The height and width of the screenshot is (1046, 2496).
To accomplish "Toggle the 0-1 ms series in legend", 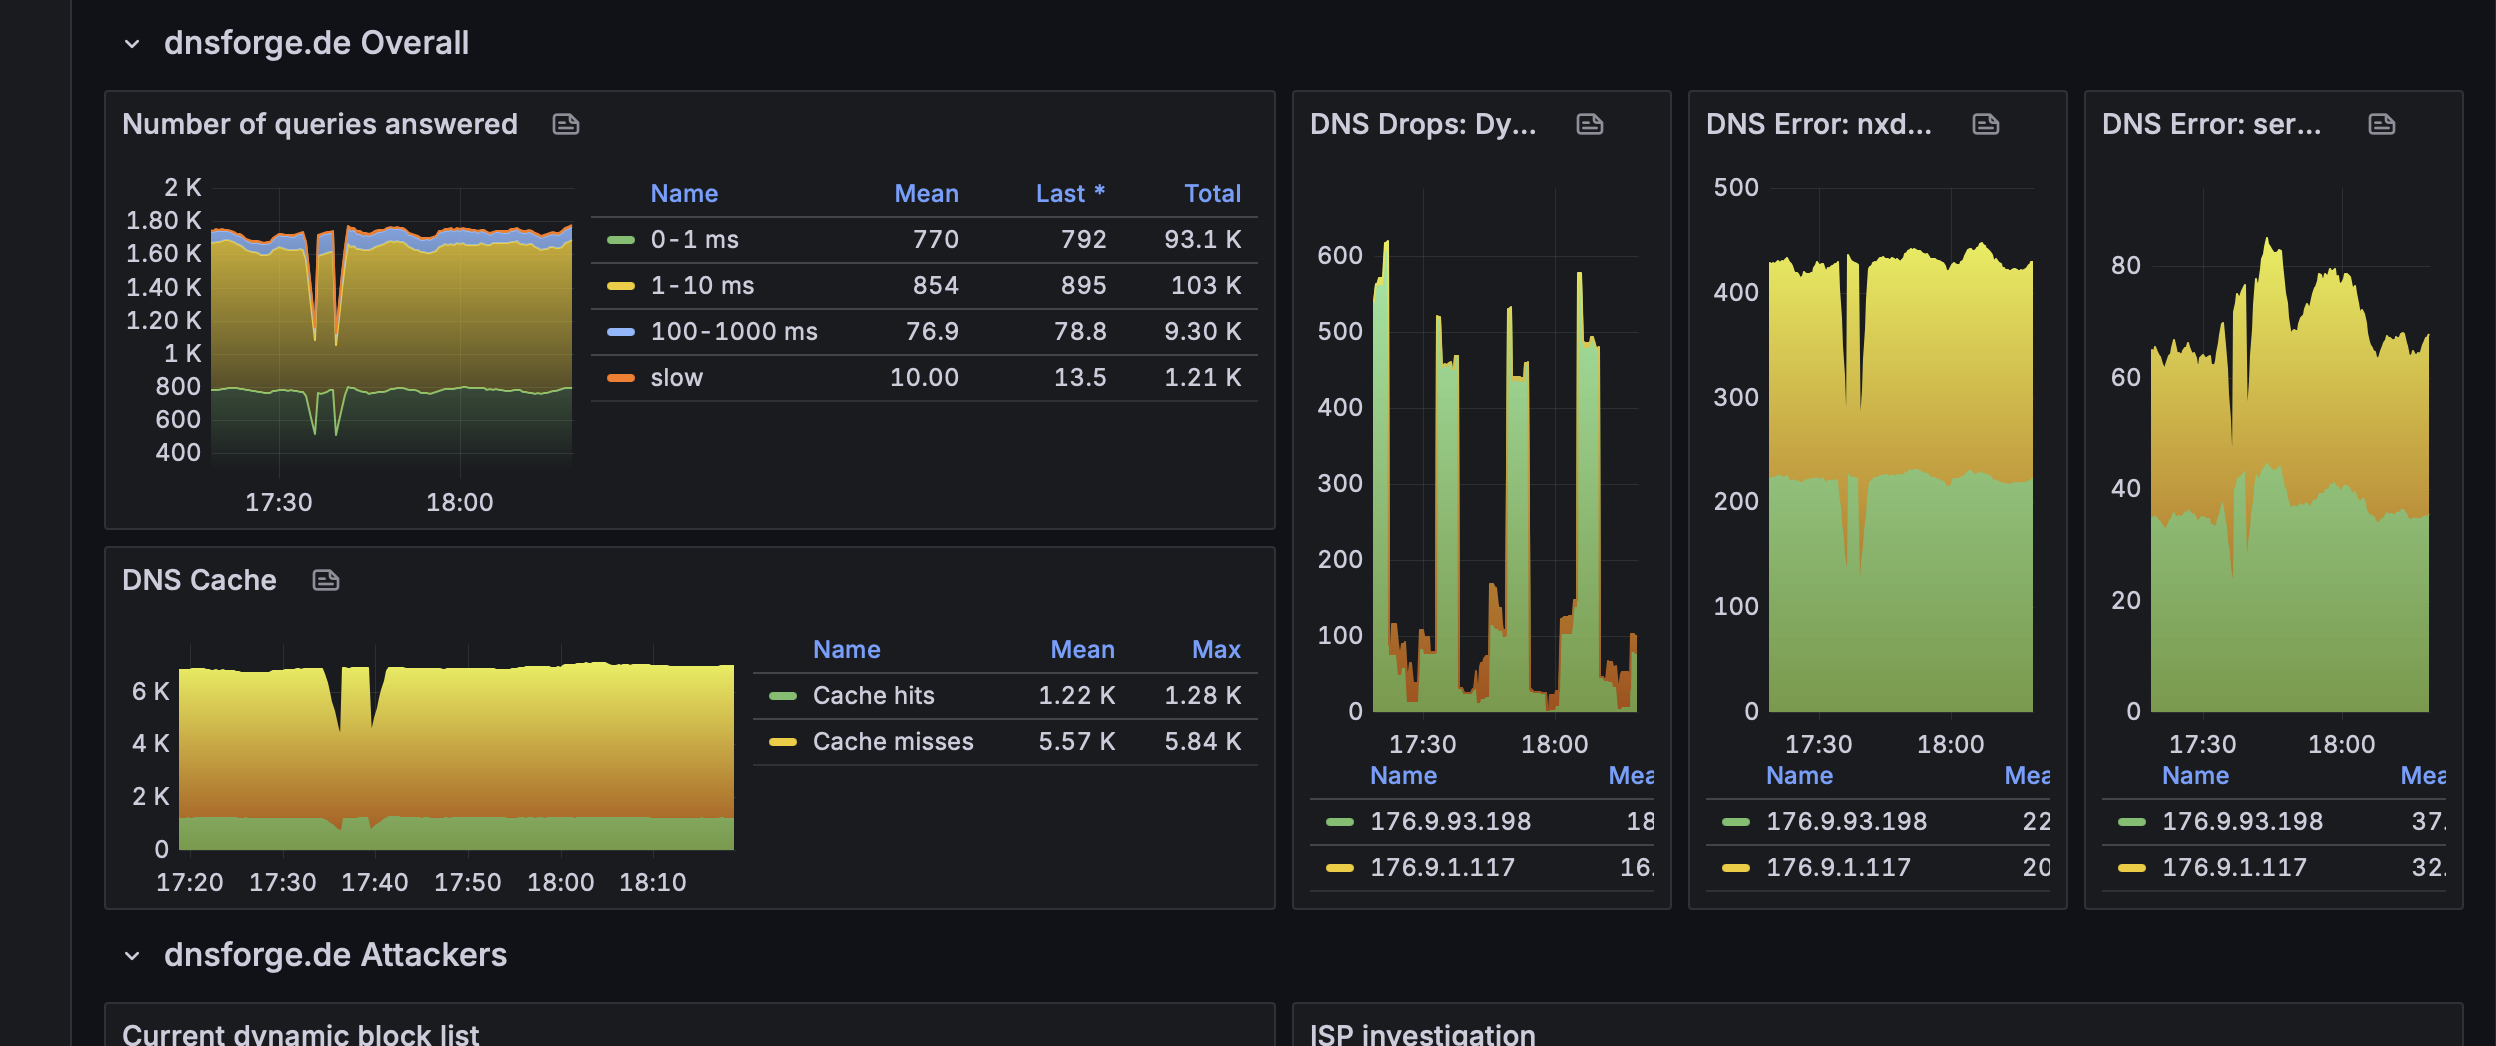I will coord(694,240).
